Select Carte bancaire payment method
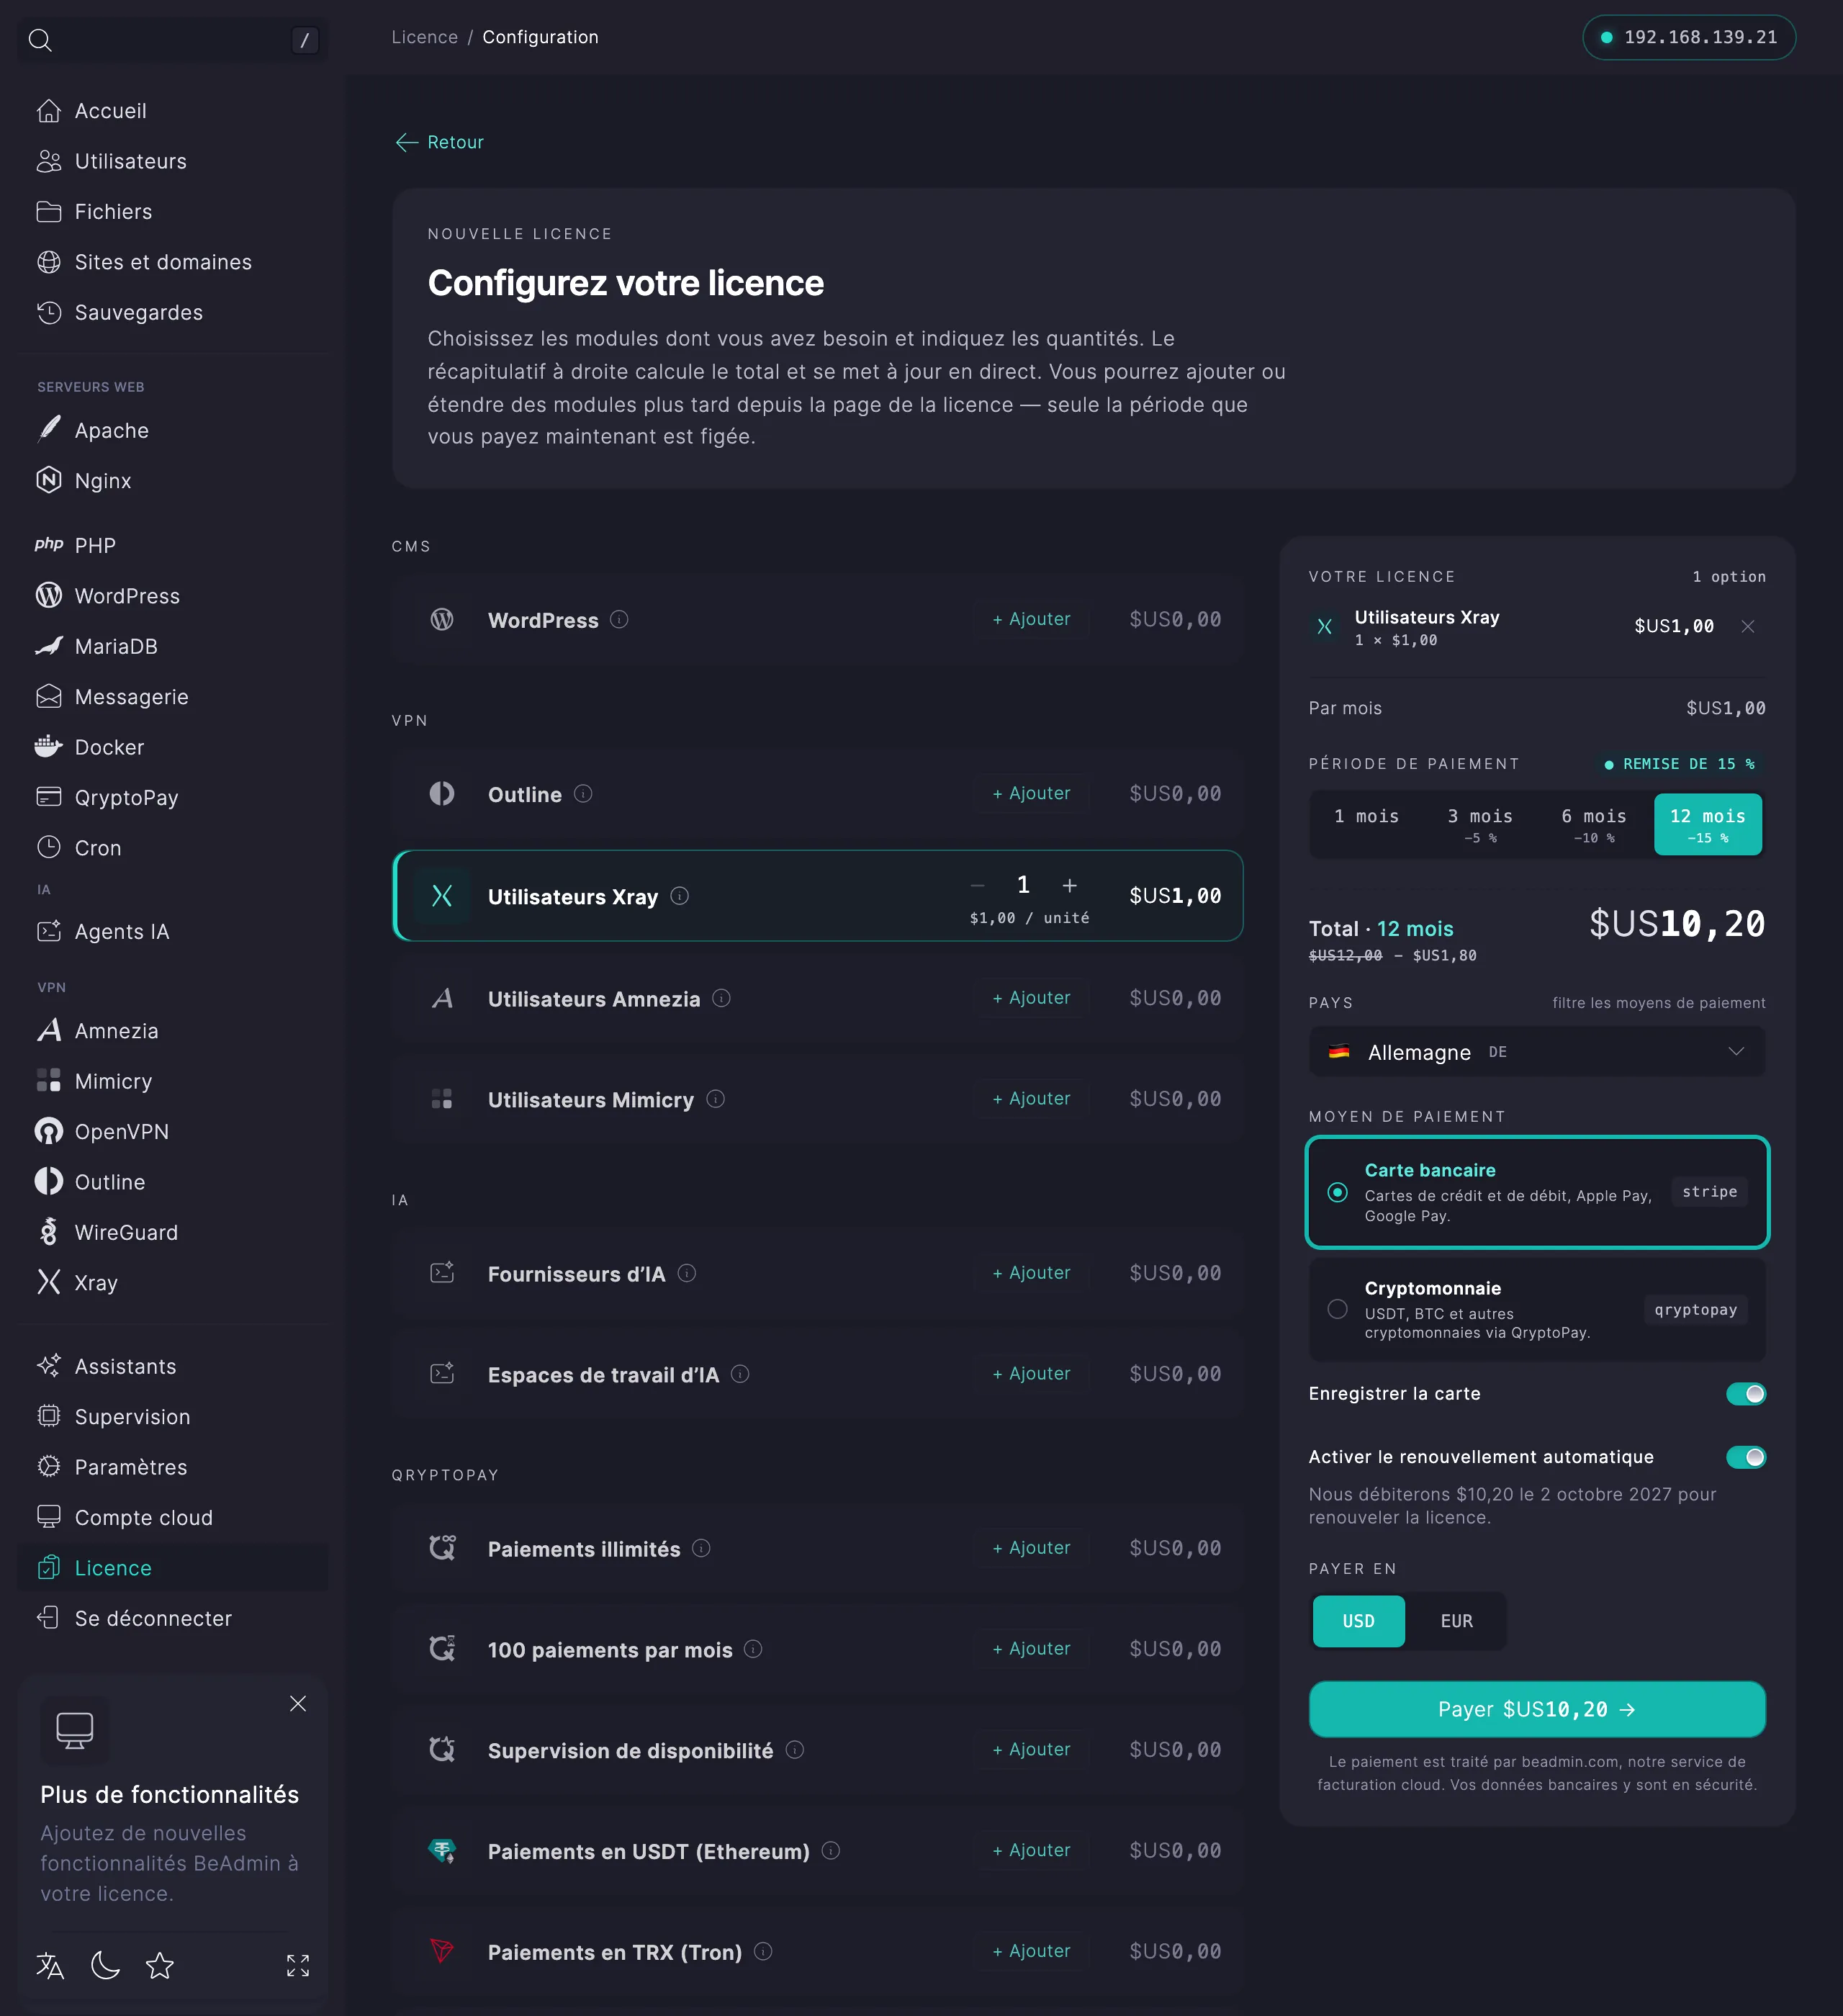1843x2016 pixels. [x=1537, y=1192]
